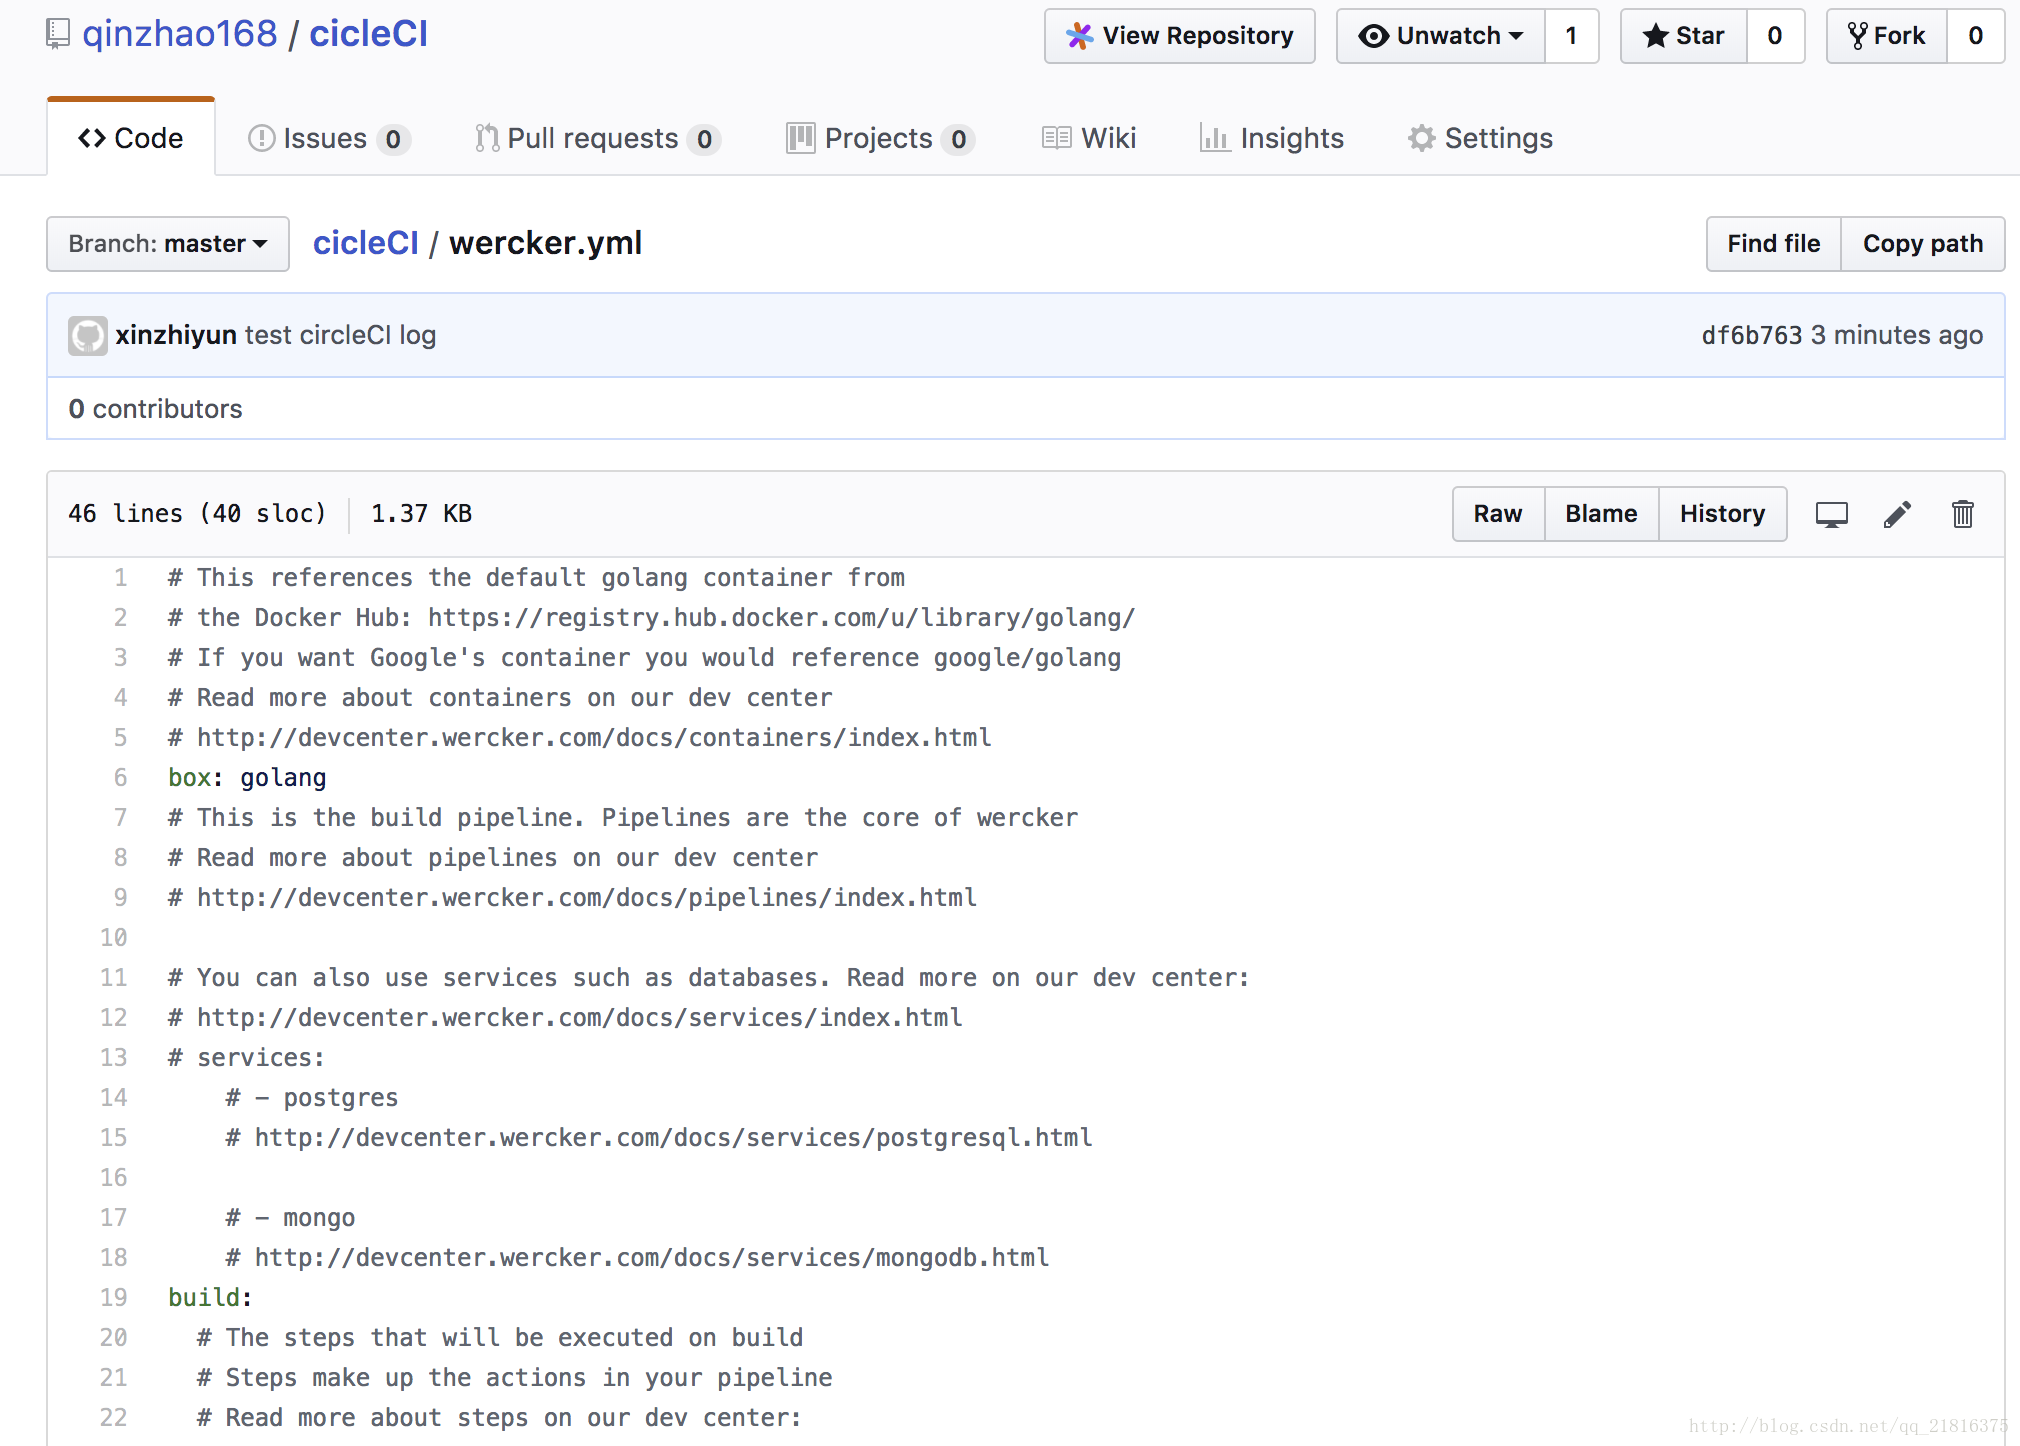Click line number 1
2020x1446 pixels.
coord(120,578)
